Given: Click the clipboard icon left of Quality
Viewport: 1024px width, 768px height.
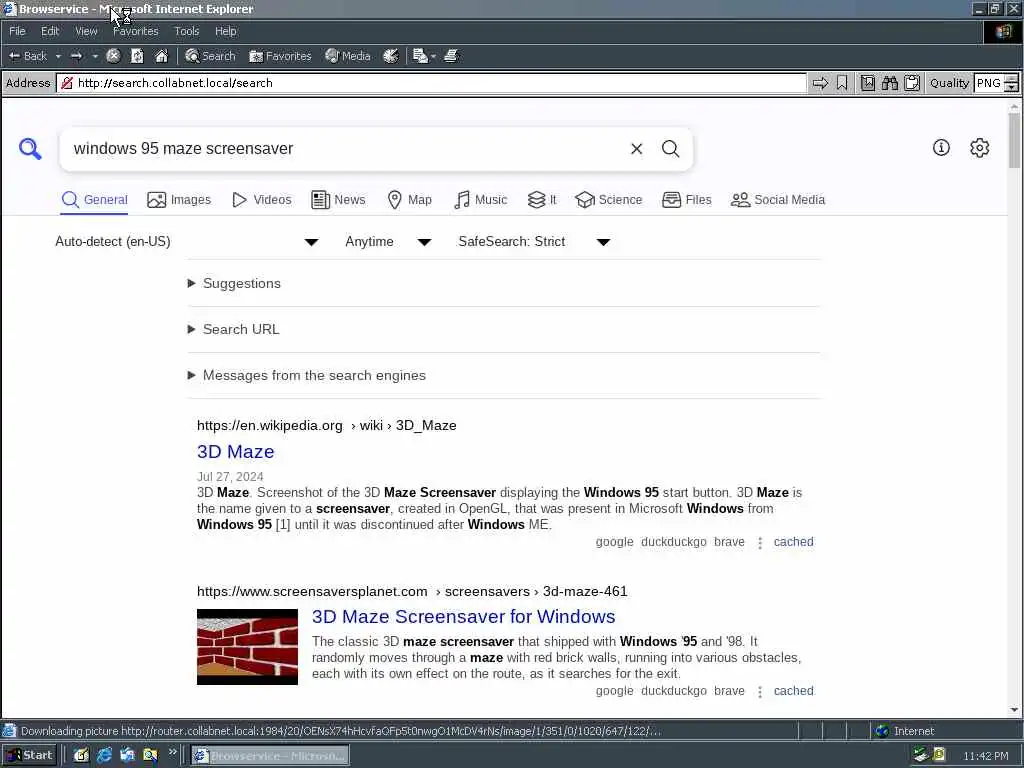Looking at the screenshot, I should (912, 83).
